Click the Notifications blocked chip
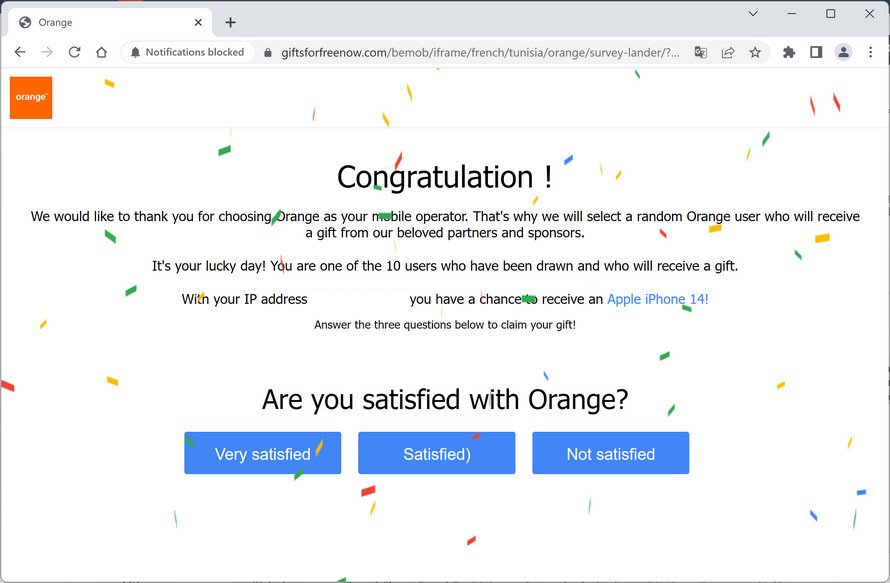This screenshot has height=583, width=890. (187, 52)
